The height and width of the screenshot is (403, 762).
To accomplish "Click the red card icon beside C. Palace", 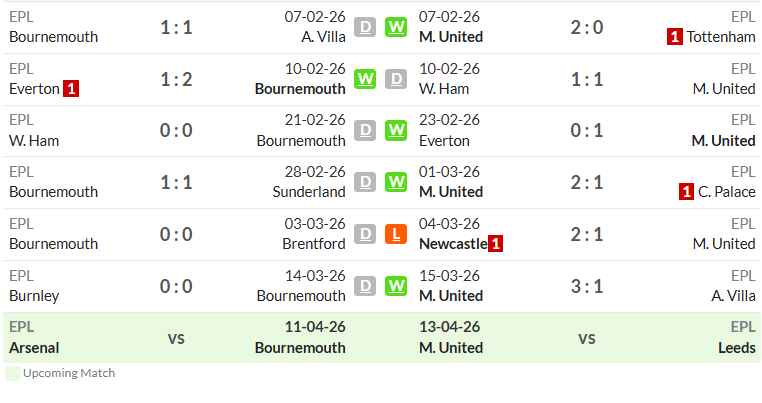I will coord(686,192).
